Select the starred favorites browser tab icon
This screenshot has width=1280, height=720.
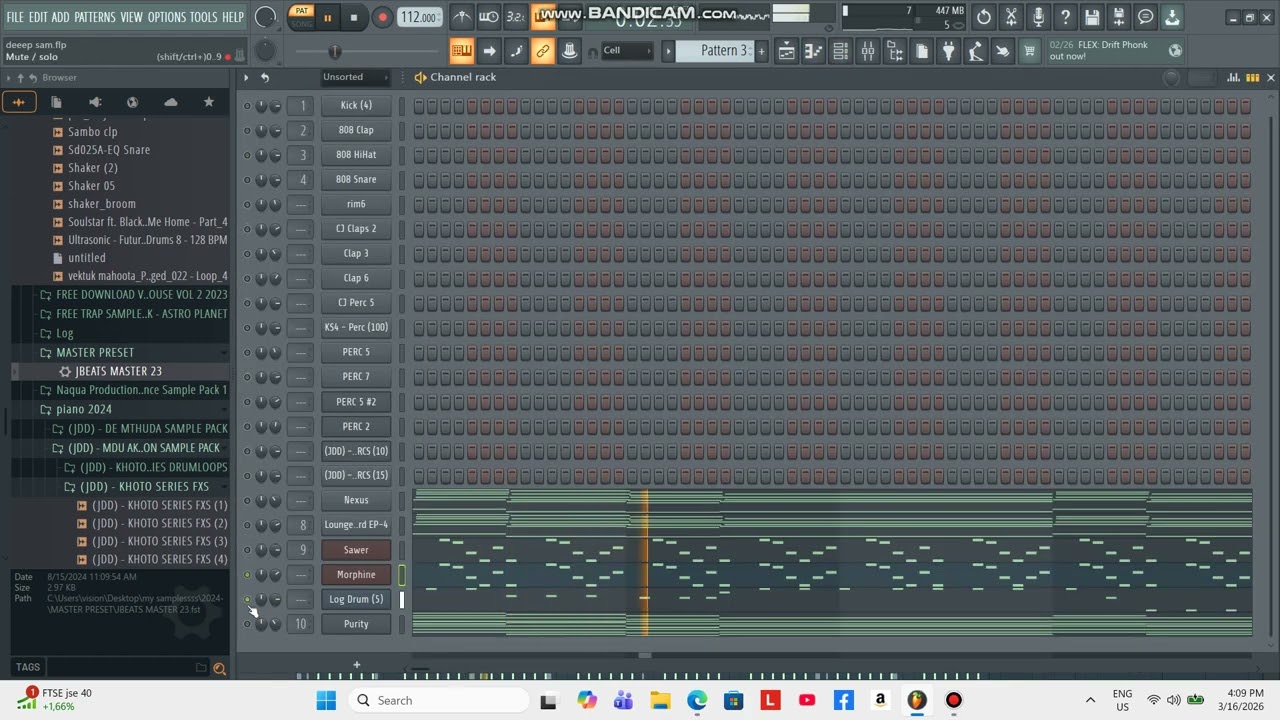[208, 102]
